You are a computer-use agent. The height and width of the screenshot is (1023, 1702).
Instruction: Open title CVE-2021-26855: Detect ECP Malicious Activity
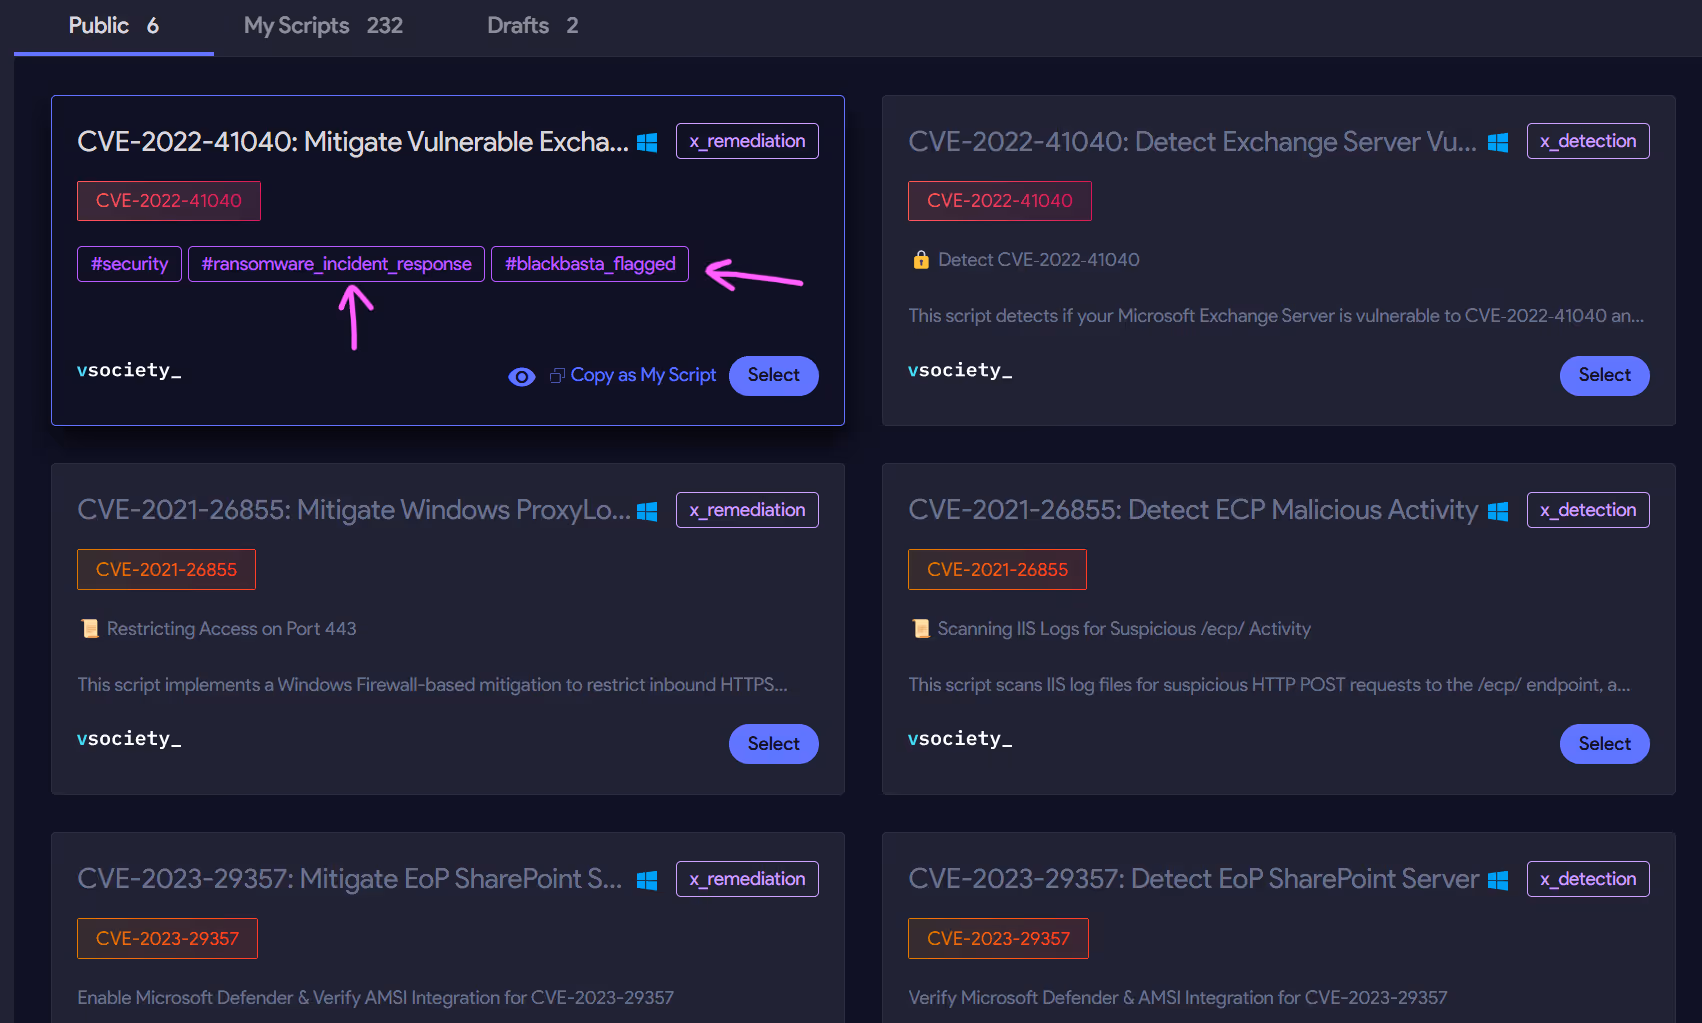coord(1193,510)
